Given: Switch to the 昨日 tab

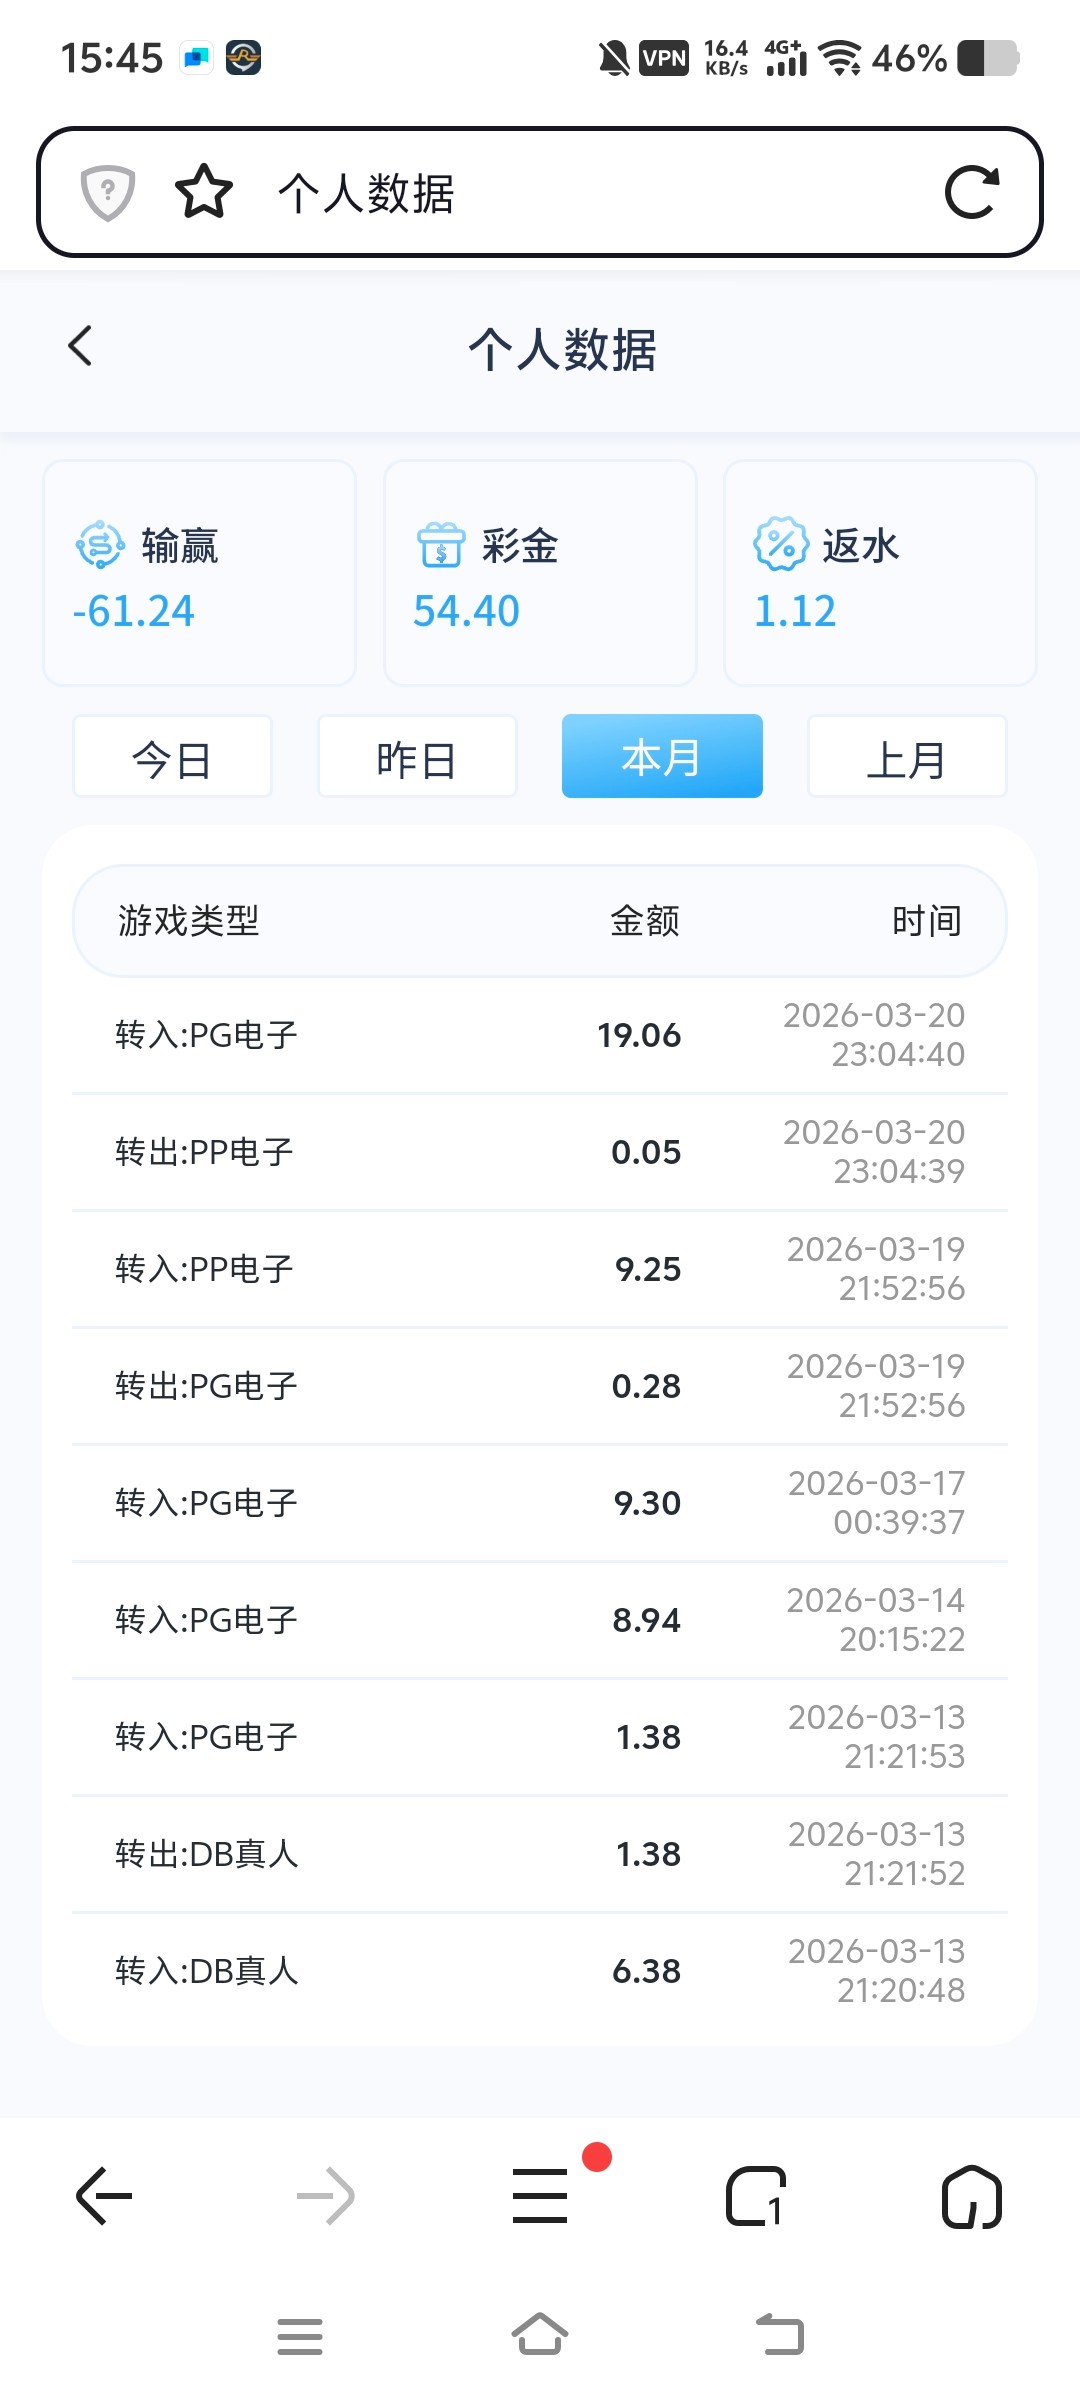Looking at the screenshot, I should point(417,757).
